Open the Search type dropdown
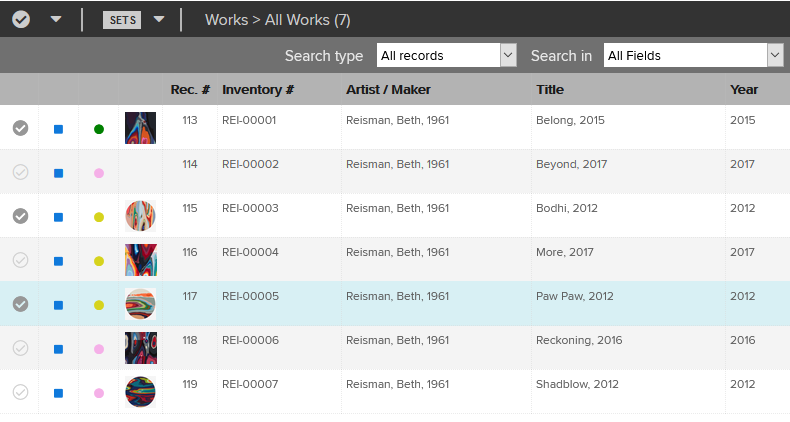Viewport: 790px width, 422px height. (446, 55)
